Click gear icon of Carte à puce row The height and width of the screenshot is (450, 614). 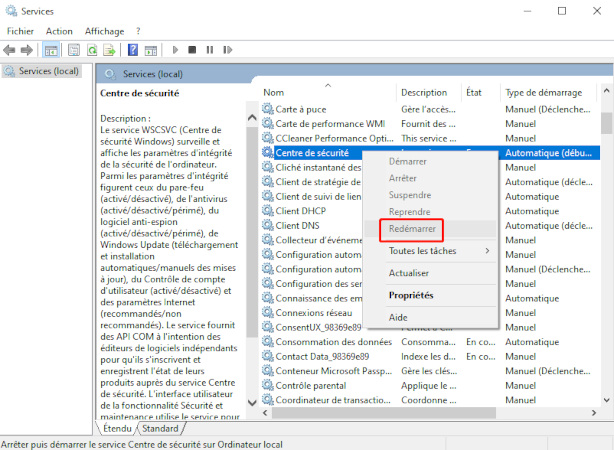point(268,109)
